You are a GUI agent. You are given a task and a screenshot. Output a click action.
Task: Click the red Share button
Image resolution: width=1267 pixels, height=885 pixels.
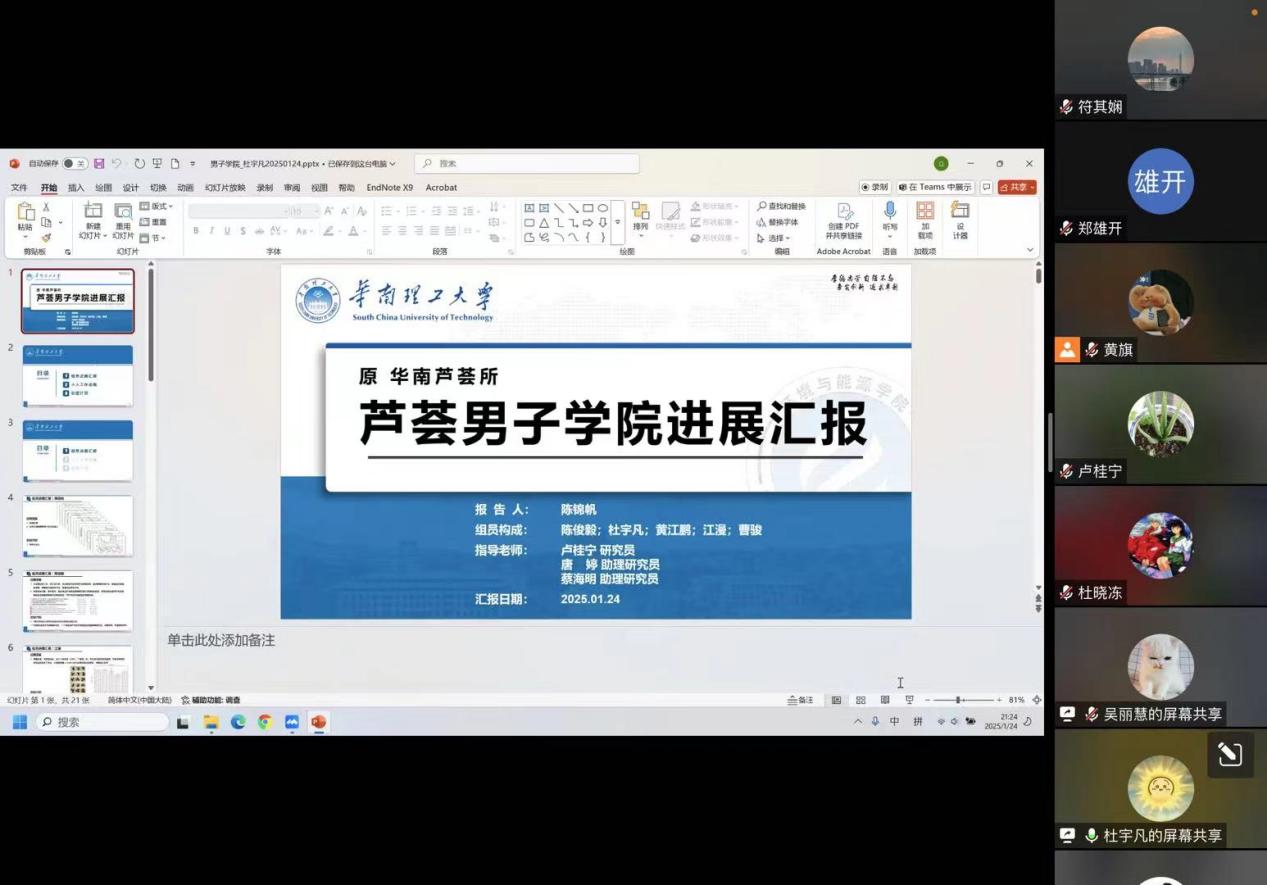coord(1017,187)
